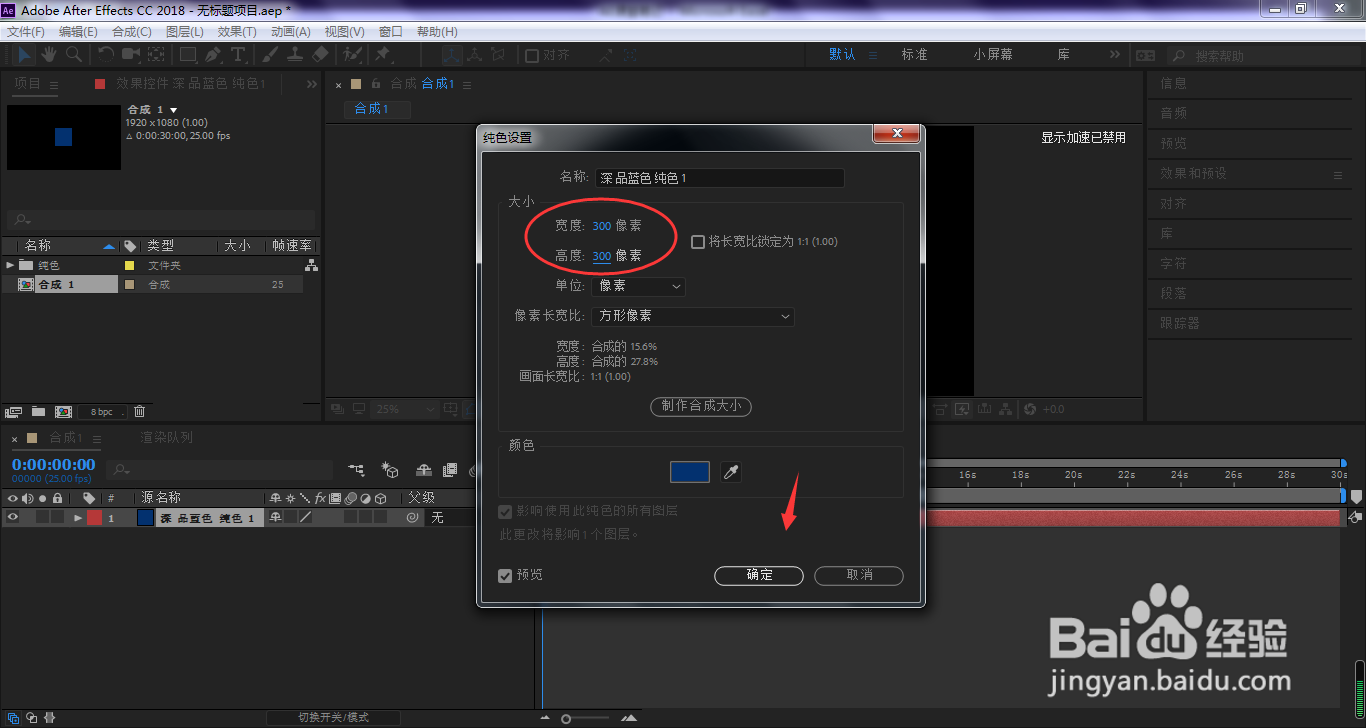Viewport: 1366px width, 728px height.
Task: Select the Clone Stamp tool
Action: tap(295, 54)
